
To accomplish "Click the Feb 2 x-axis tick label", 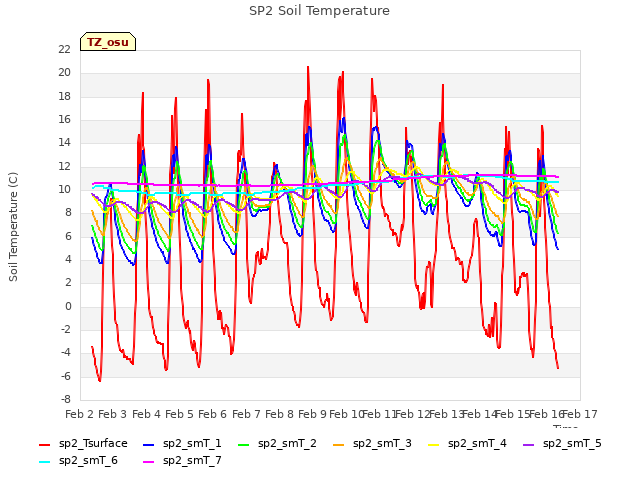I will [80, 414].
